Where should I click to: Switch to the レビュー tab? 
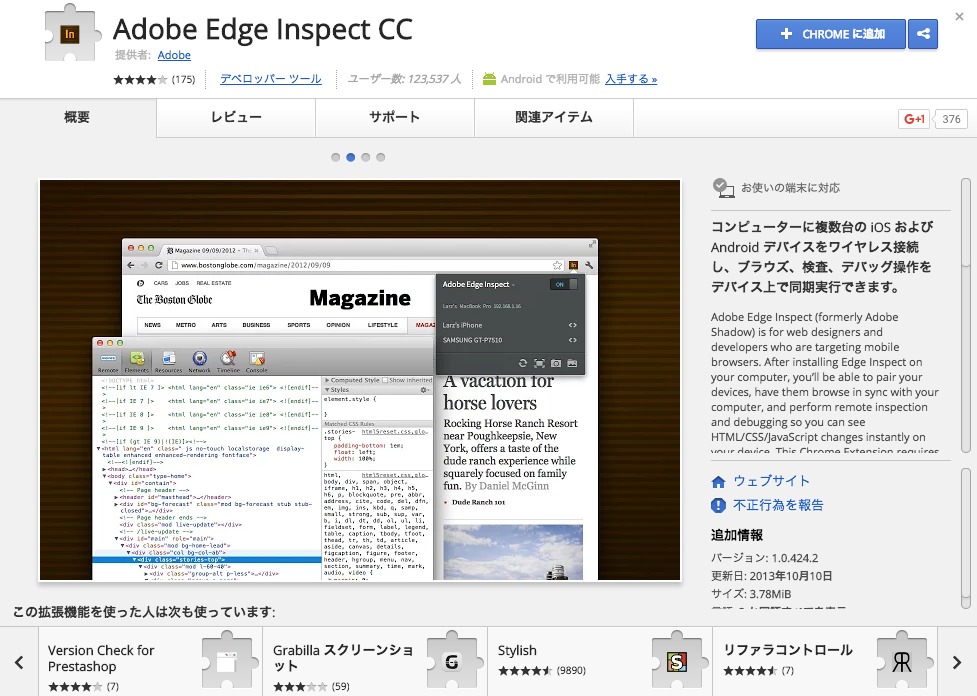pyautogui.click(x=236, y=117)
